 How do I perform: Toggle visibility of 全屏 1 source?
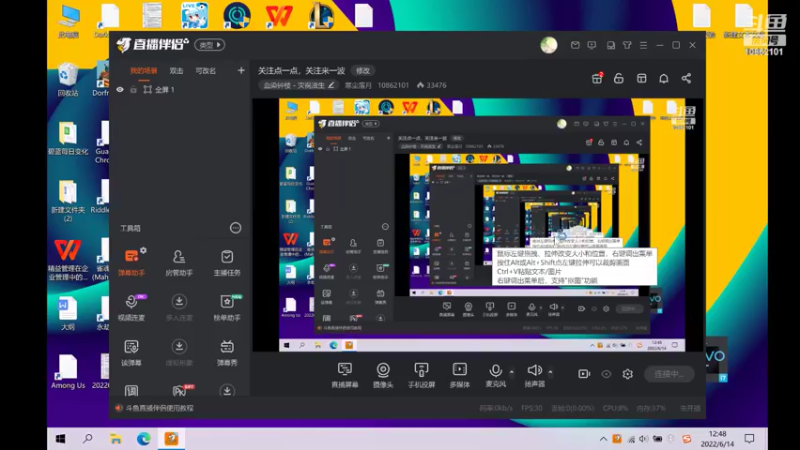[x=120, y=90]
